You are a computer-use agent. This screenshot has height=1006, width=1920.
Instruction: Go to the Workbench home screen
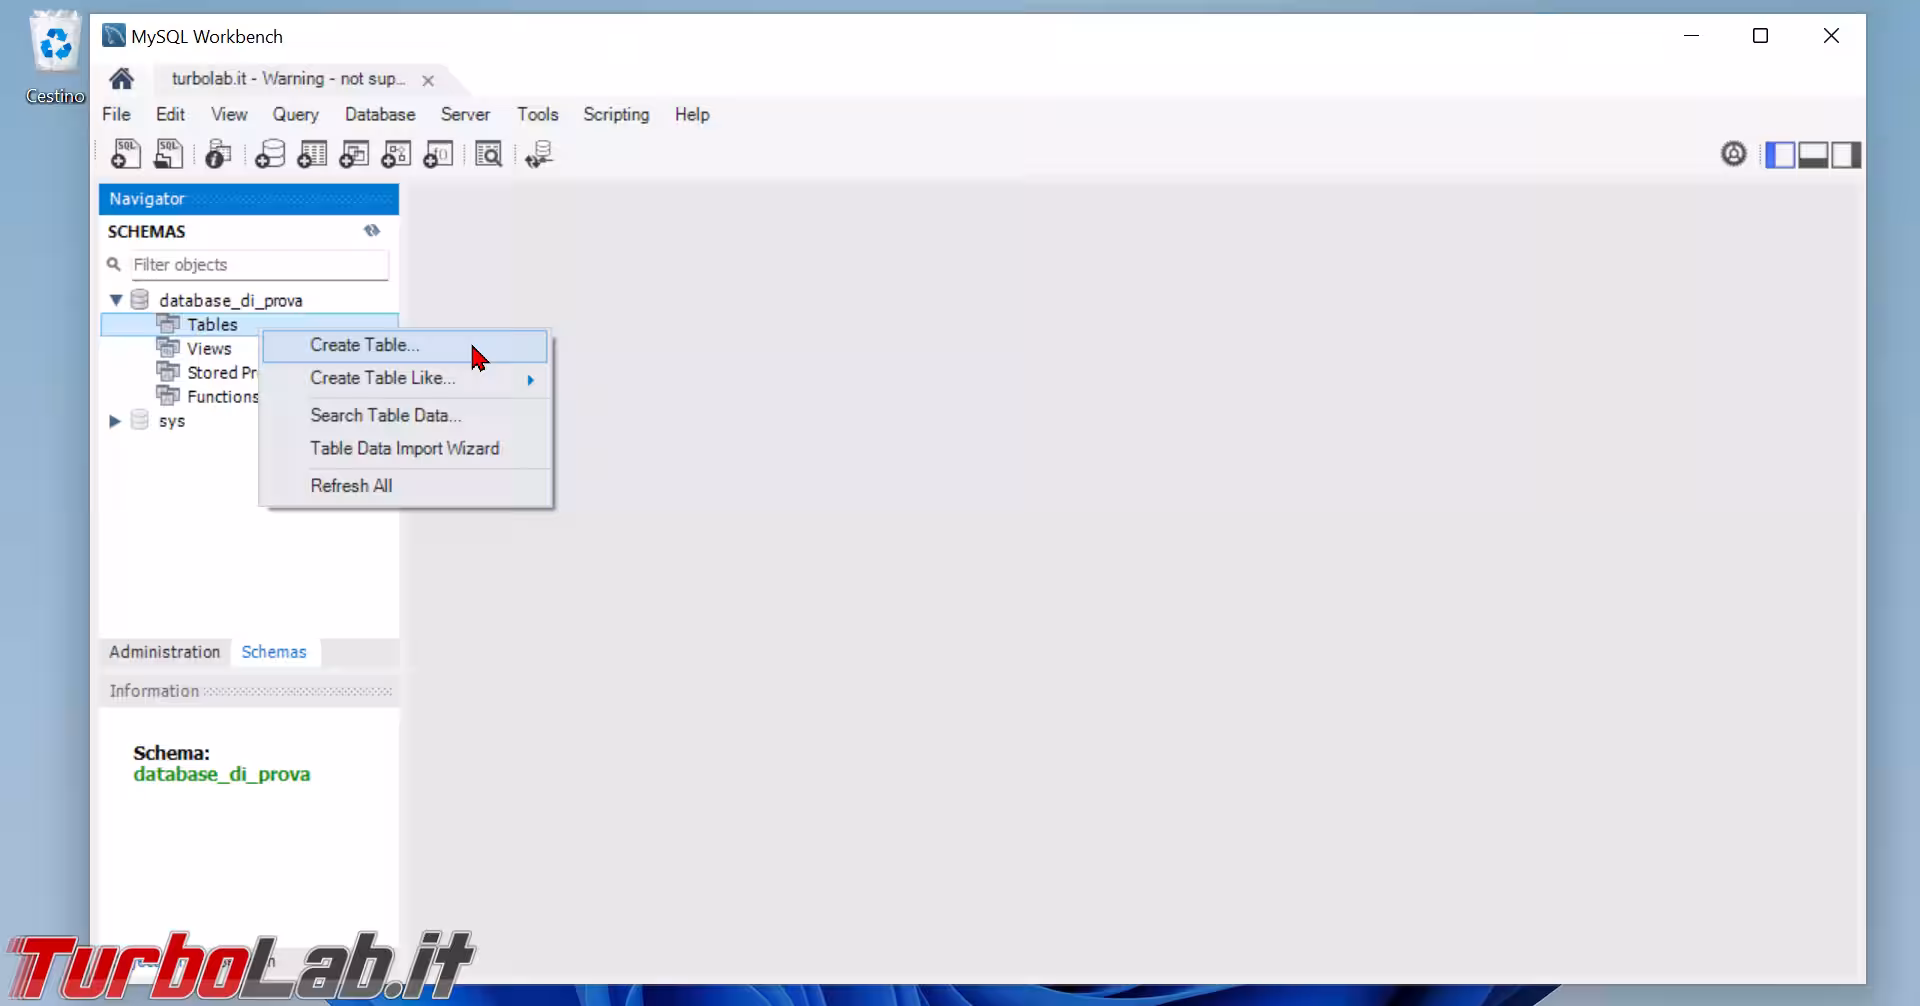122,79
